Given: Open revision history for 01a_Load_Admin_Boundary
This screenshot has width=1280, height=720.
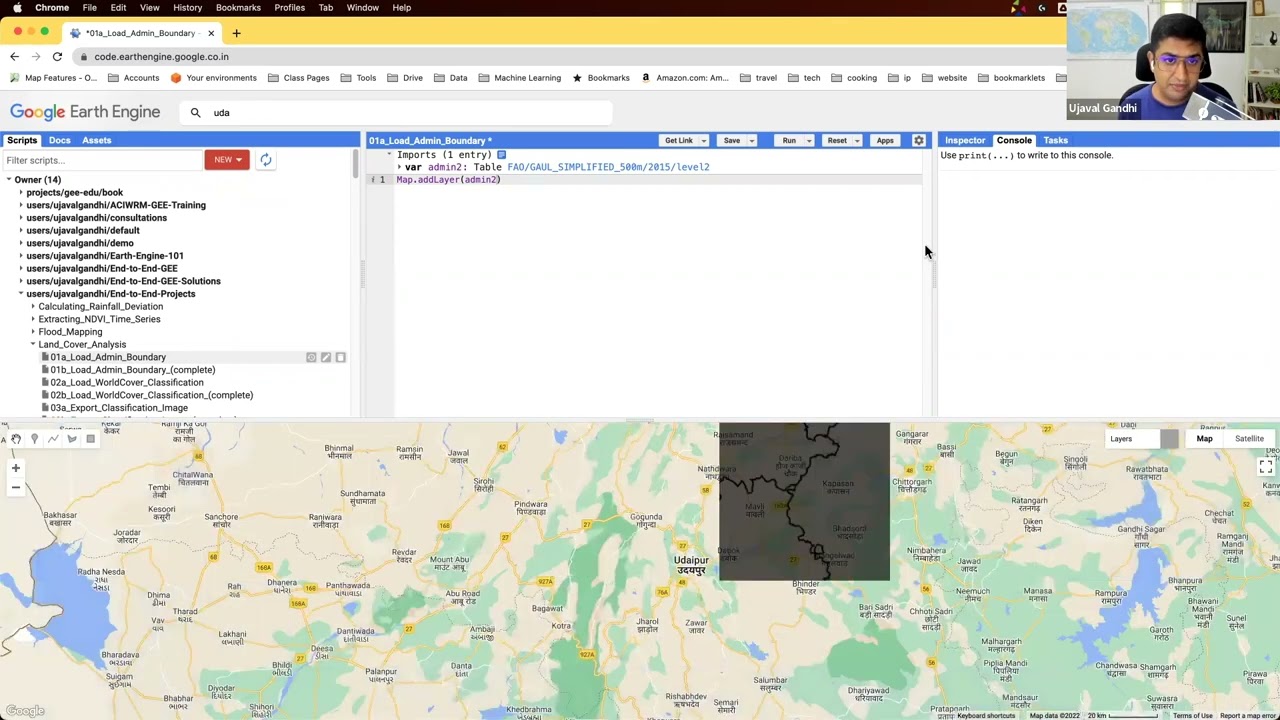Looking at the screenshot, I should [311, 357].
